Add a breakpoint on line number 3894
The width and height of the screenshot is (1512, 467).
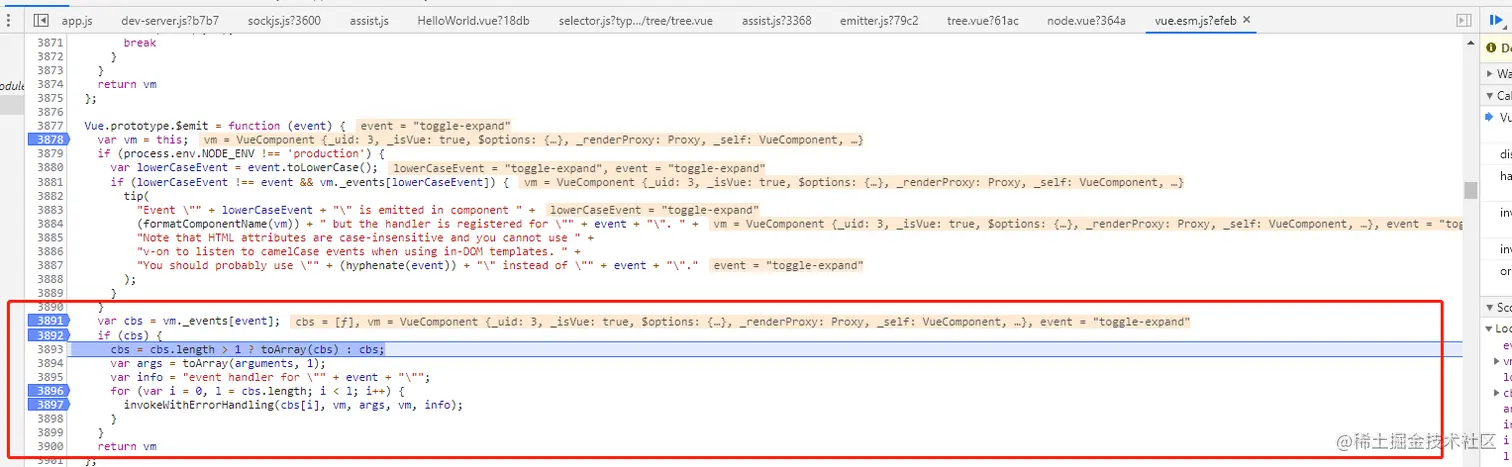coord(49,363)
